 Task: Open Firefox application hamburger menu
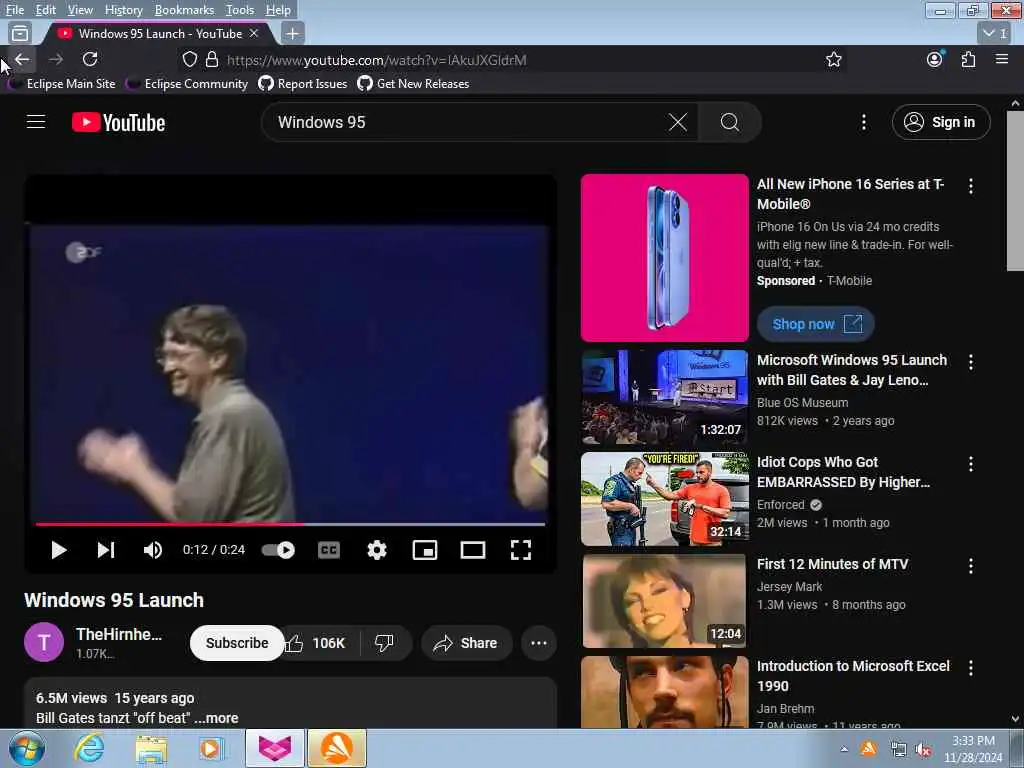point(1002,59)
